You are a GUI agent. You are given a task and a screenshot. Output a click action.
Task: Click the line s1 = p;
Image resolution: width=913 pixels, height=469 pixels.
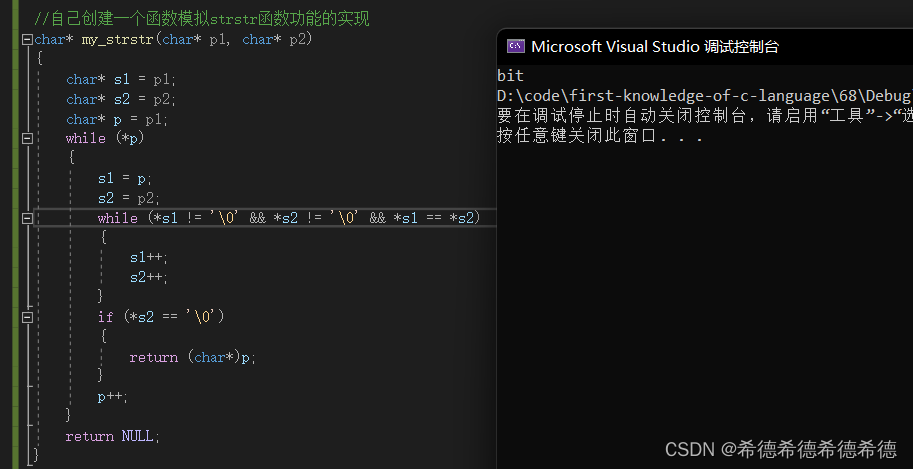point(125,178)
